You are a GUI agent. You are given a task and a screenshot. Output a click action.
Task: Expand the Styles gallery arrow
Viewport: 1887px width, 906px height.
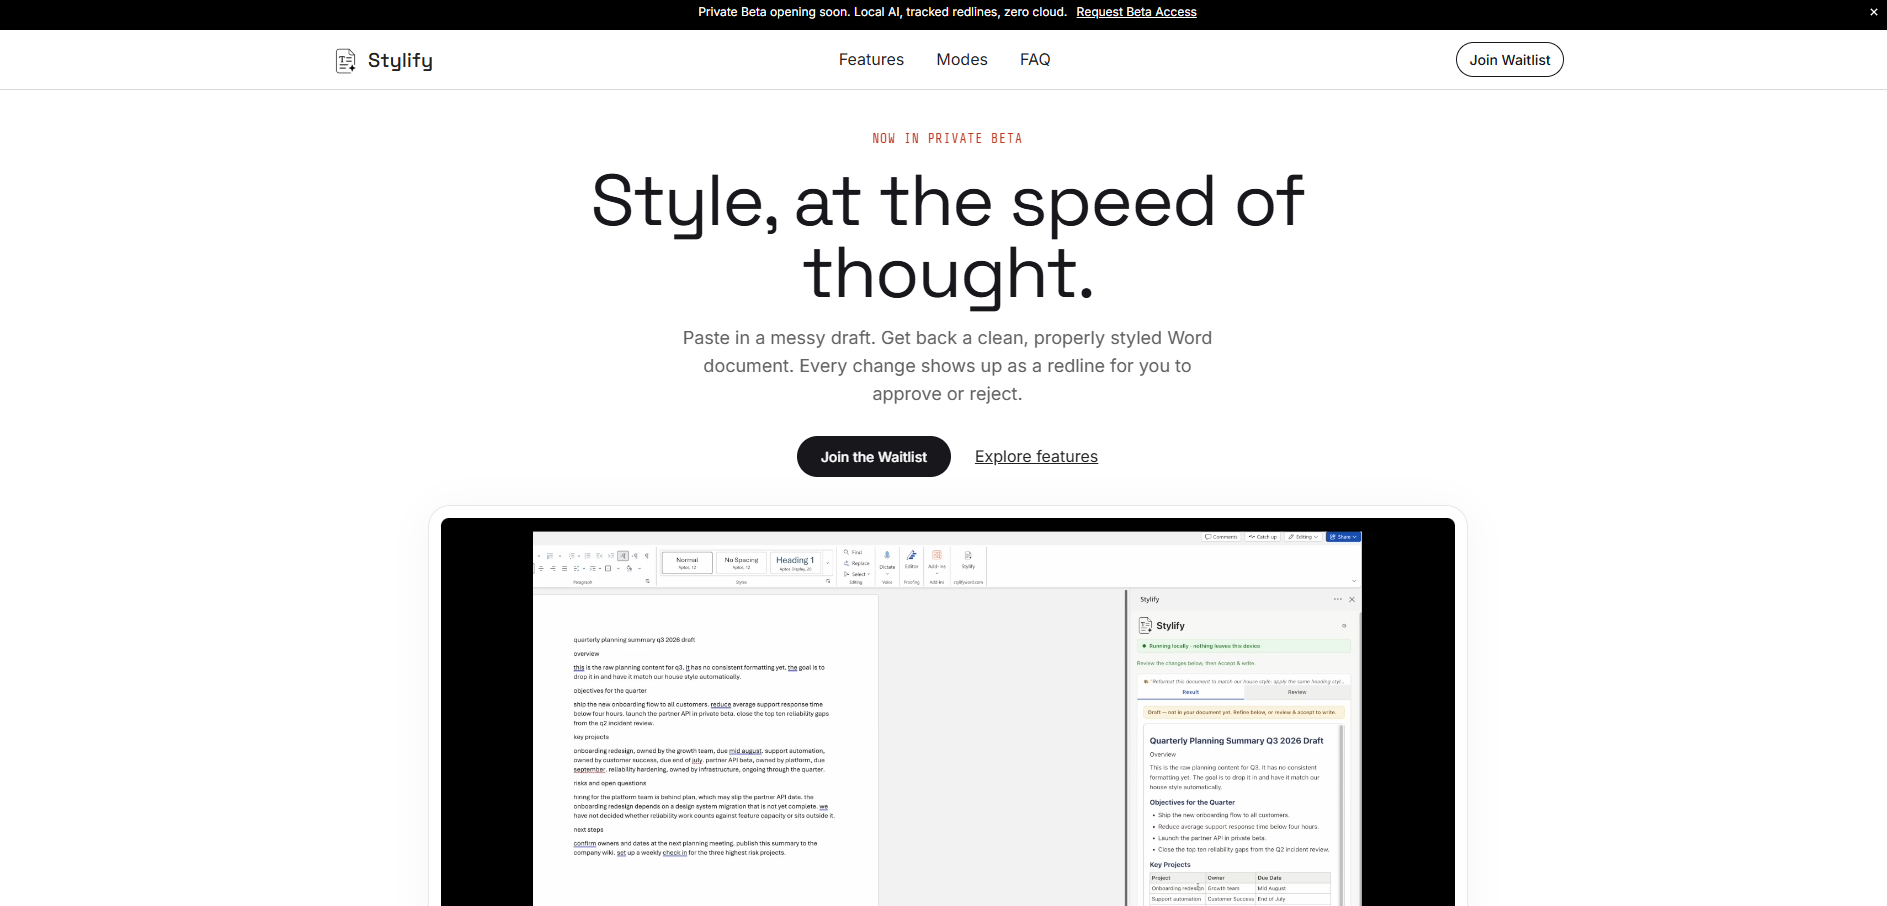pos(827,563)
